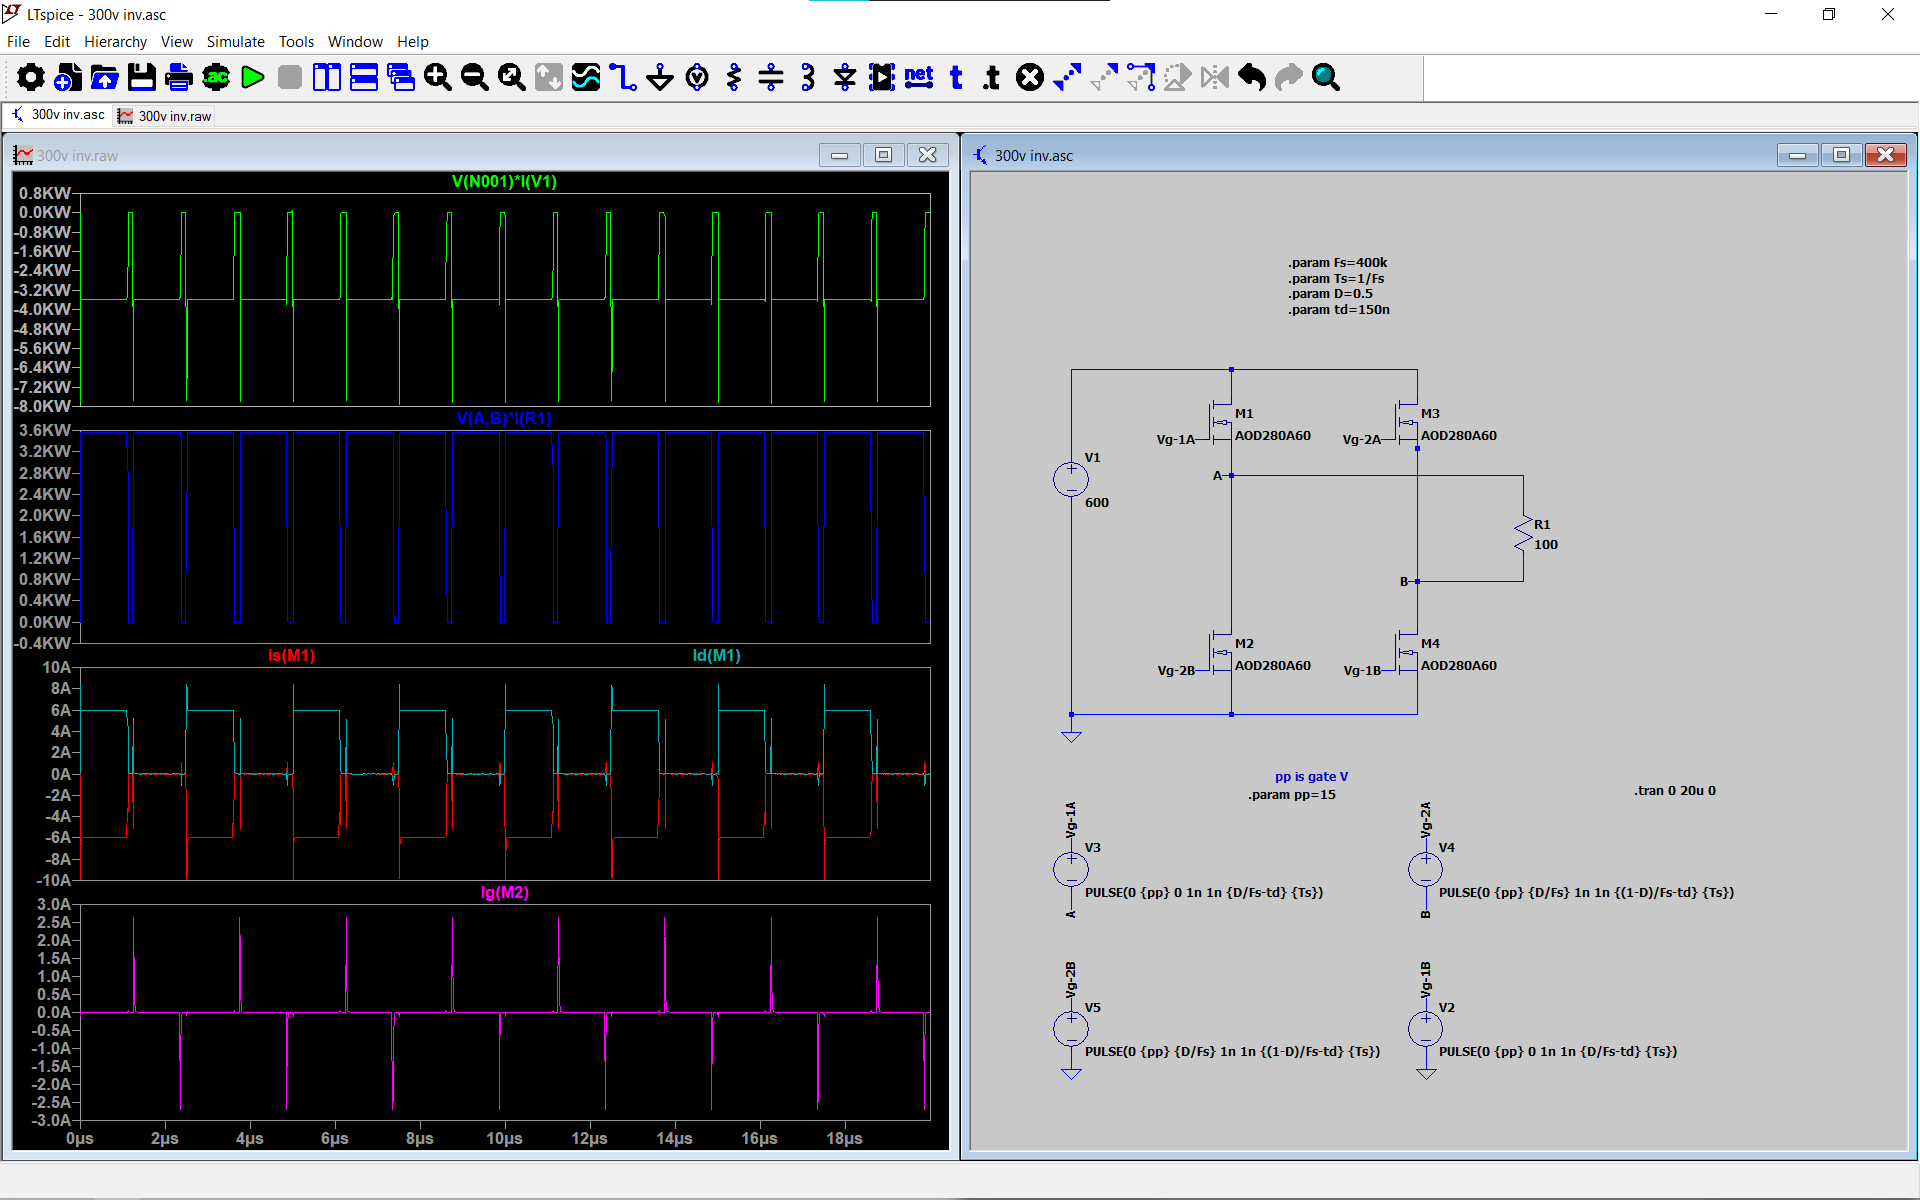Screen dimensions: 1920x1200
Task: Create a new schematic file
Action: click(68, 77)
